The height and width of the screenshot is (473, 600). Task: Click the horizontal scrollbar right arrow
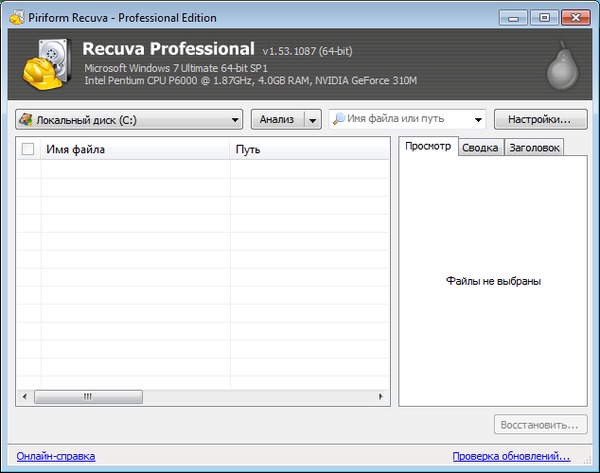coord(381,397)
